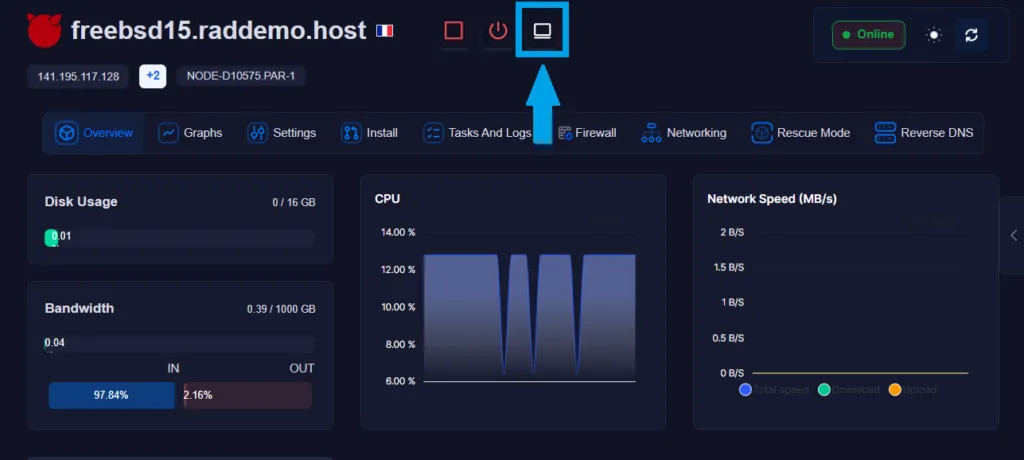Click the Disk Usage progress bar
This screenshot has height=460, width=1024.
(x=180, y=238)
